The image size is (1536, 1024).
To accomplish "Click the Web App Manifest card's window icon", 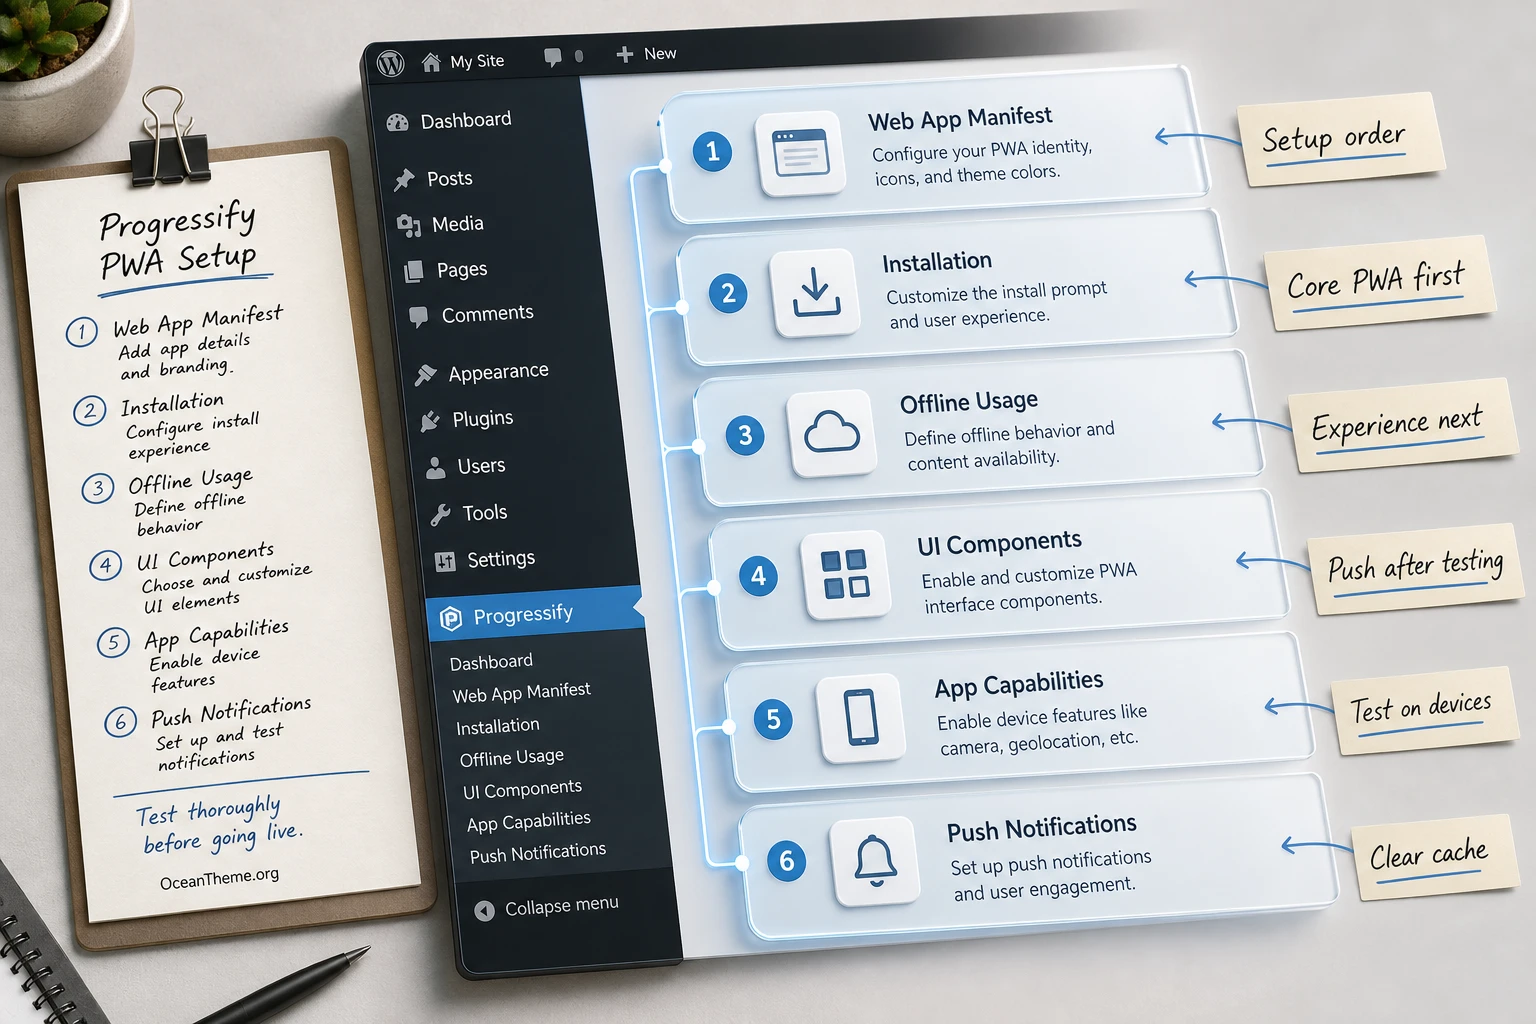I will (x=801, y=153).
